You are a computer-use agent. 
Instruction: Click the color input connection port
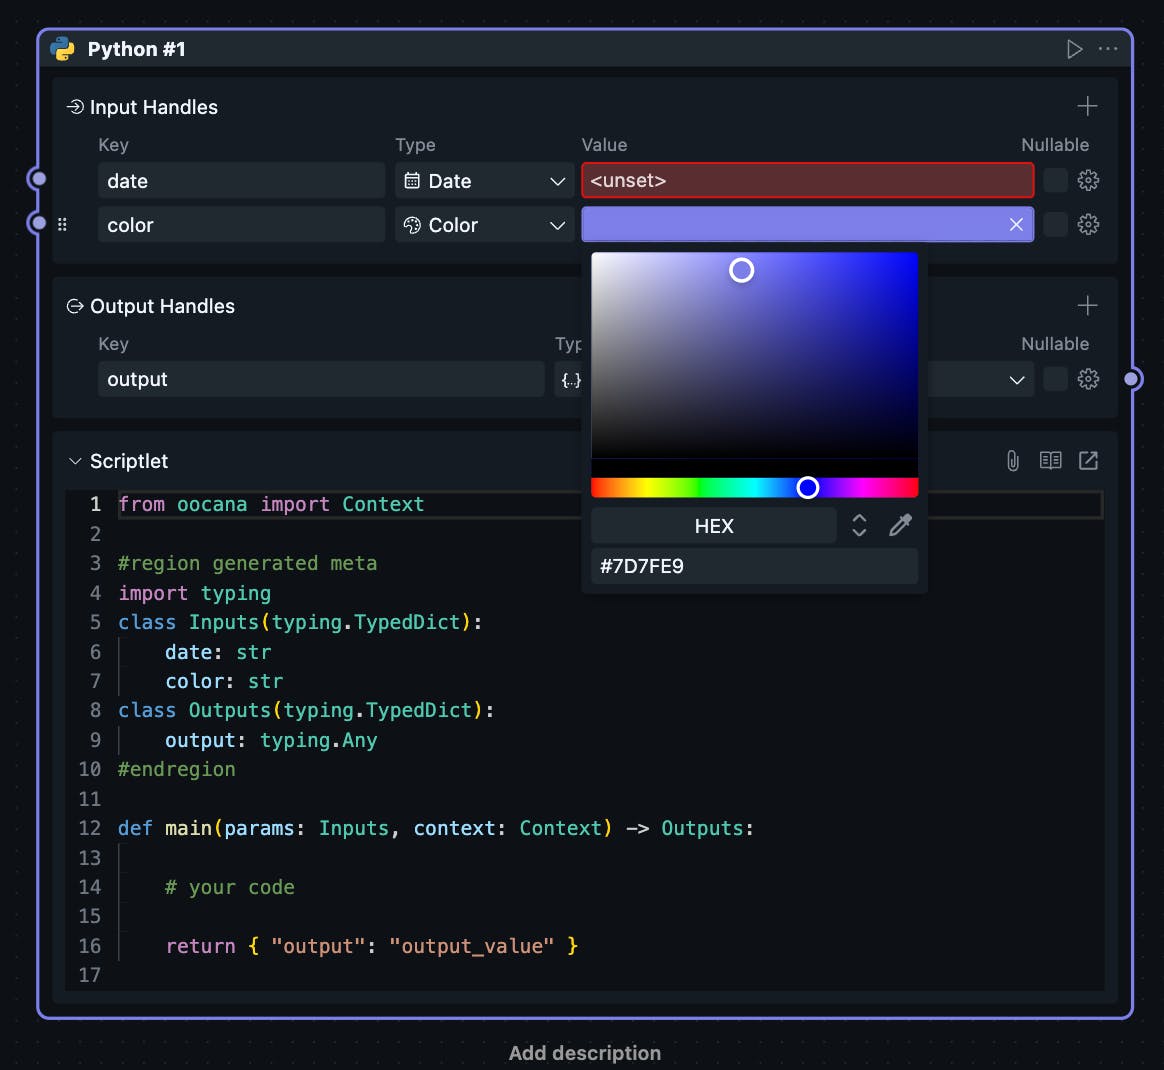pos(39,223)
